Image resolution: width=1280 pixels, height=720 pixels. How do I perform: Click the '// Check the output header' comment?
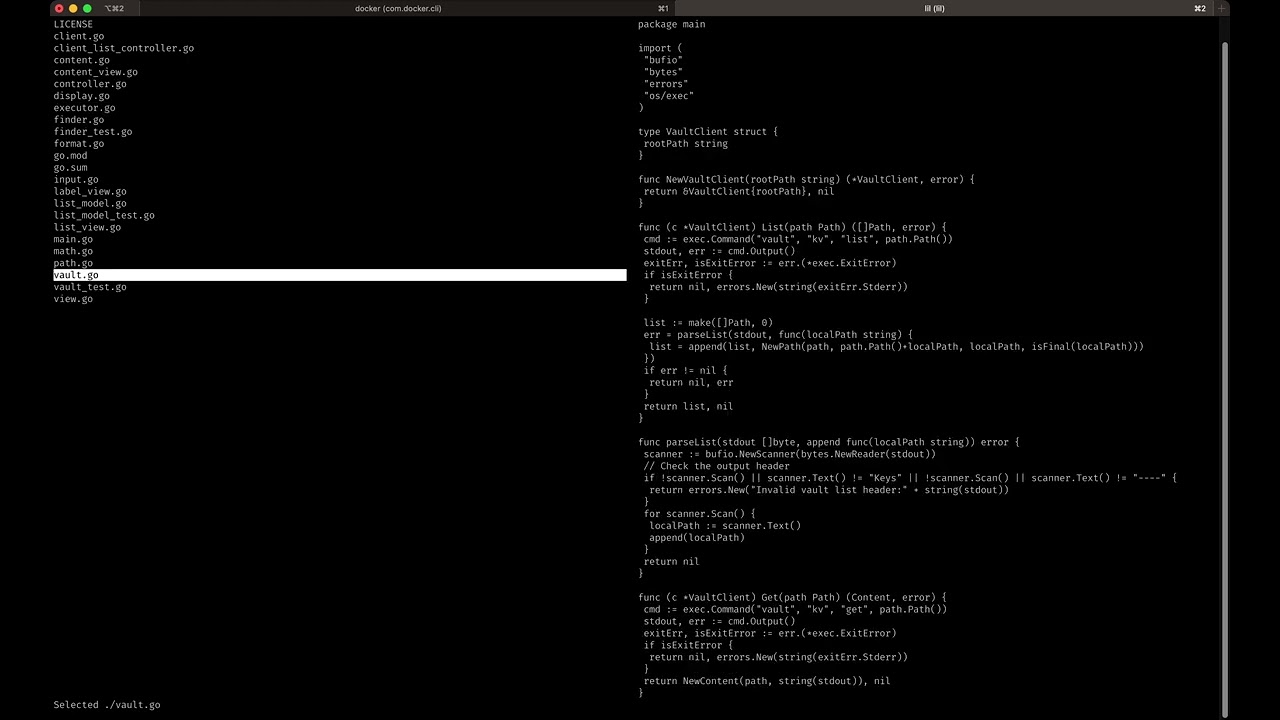pyautogui.click(x=717, y=466)
